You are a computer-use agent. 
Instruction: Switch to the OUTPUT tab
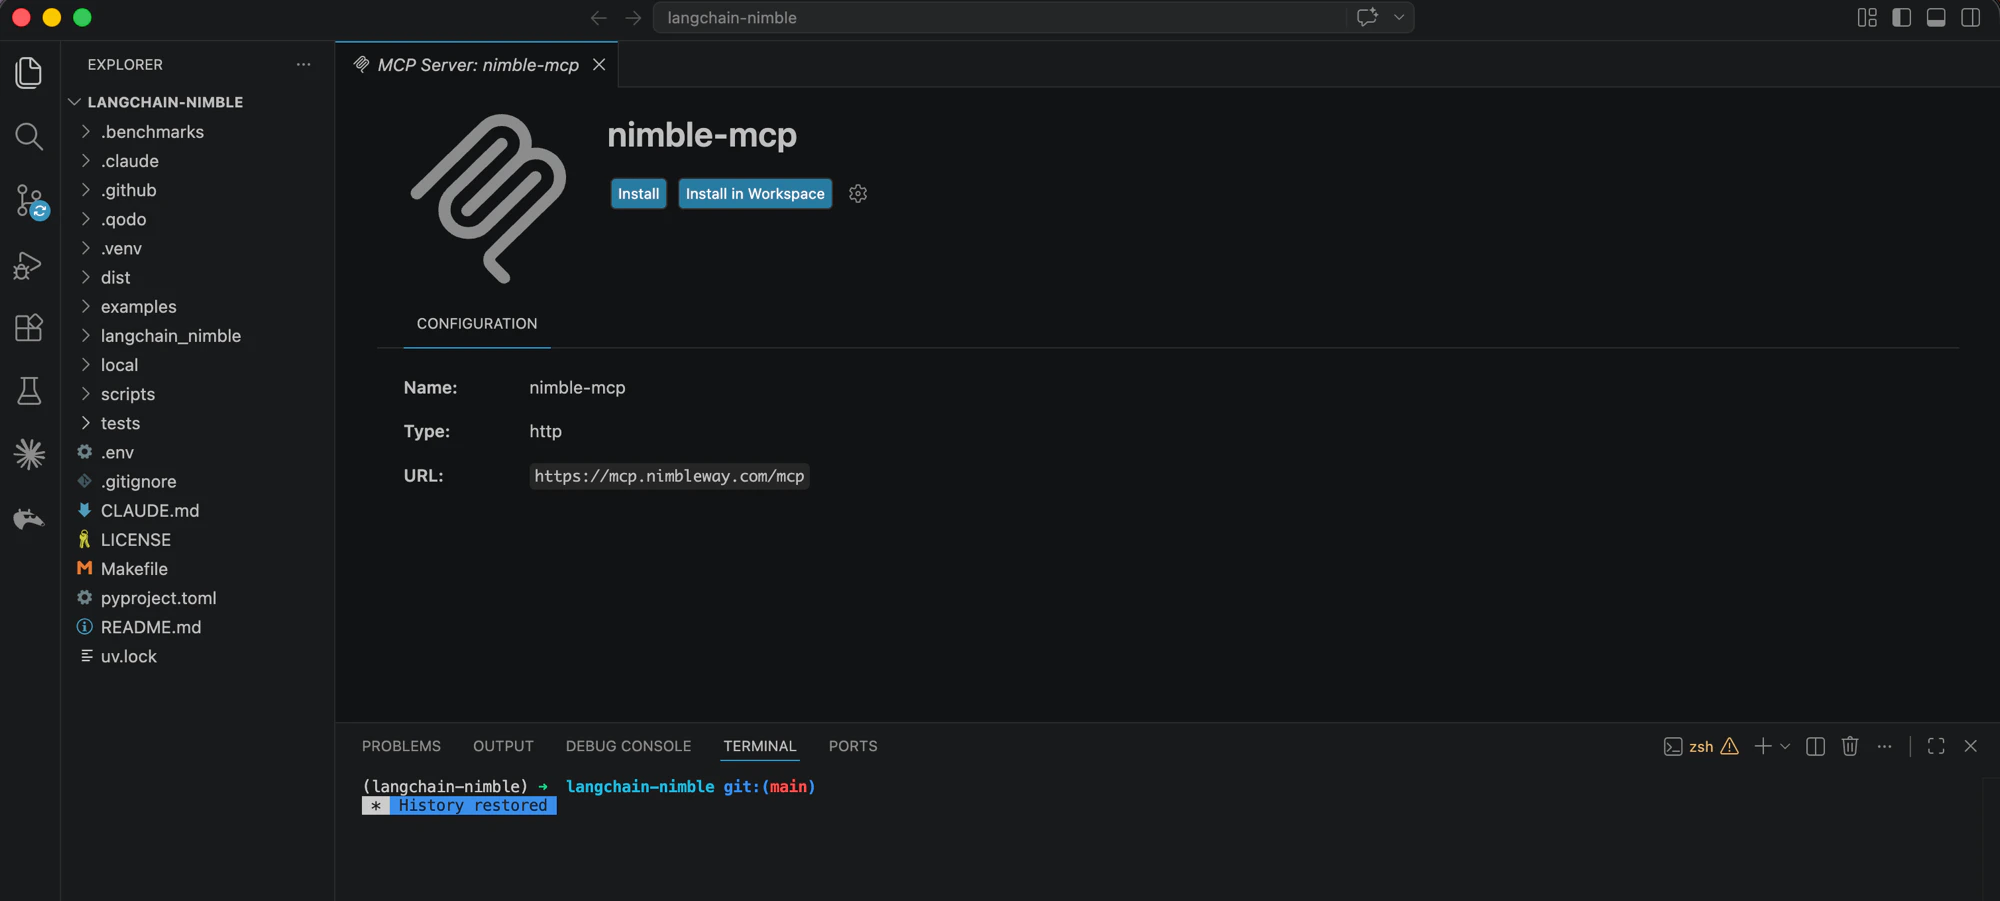pyautogui.click(x=503, y=746)
